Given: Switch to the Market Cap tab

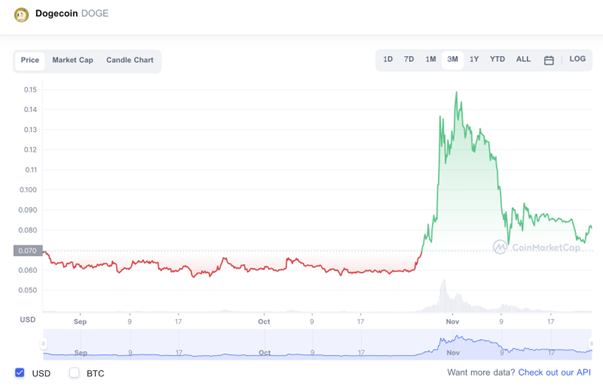Looking at the screenshot, I should (x=73, y=60).
